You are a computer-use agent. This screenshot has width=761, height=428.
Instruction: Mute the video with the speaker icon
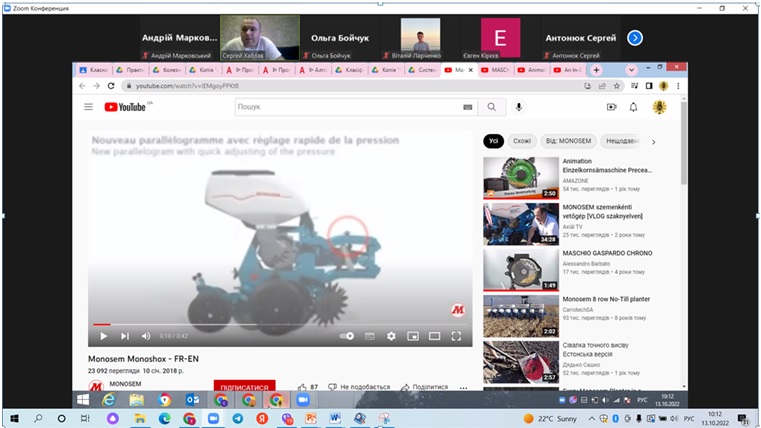146,336
